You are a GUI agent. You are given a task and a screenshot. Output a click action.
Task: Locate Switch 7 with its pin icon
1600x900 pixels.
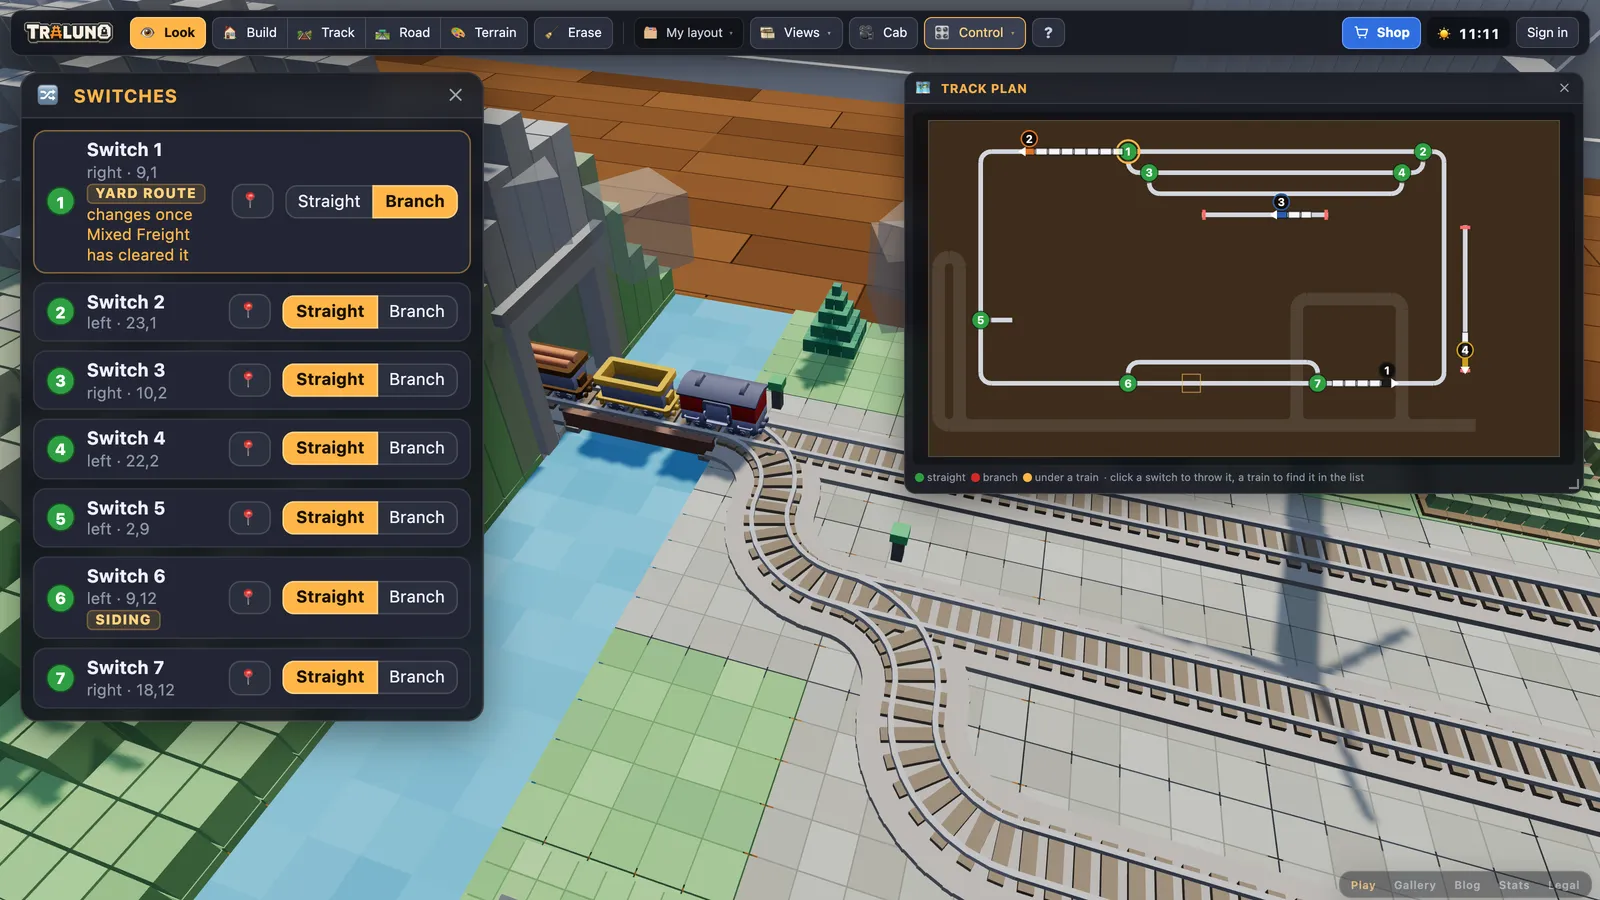(249, 677)
